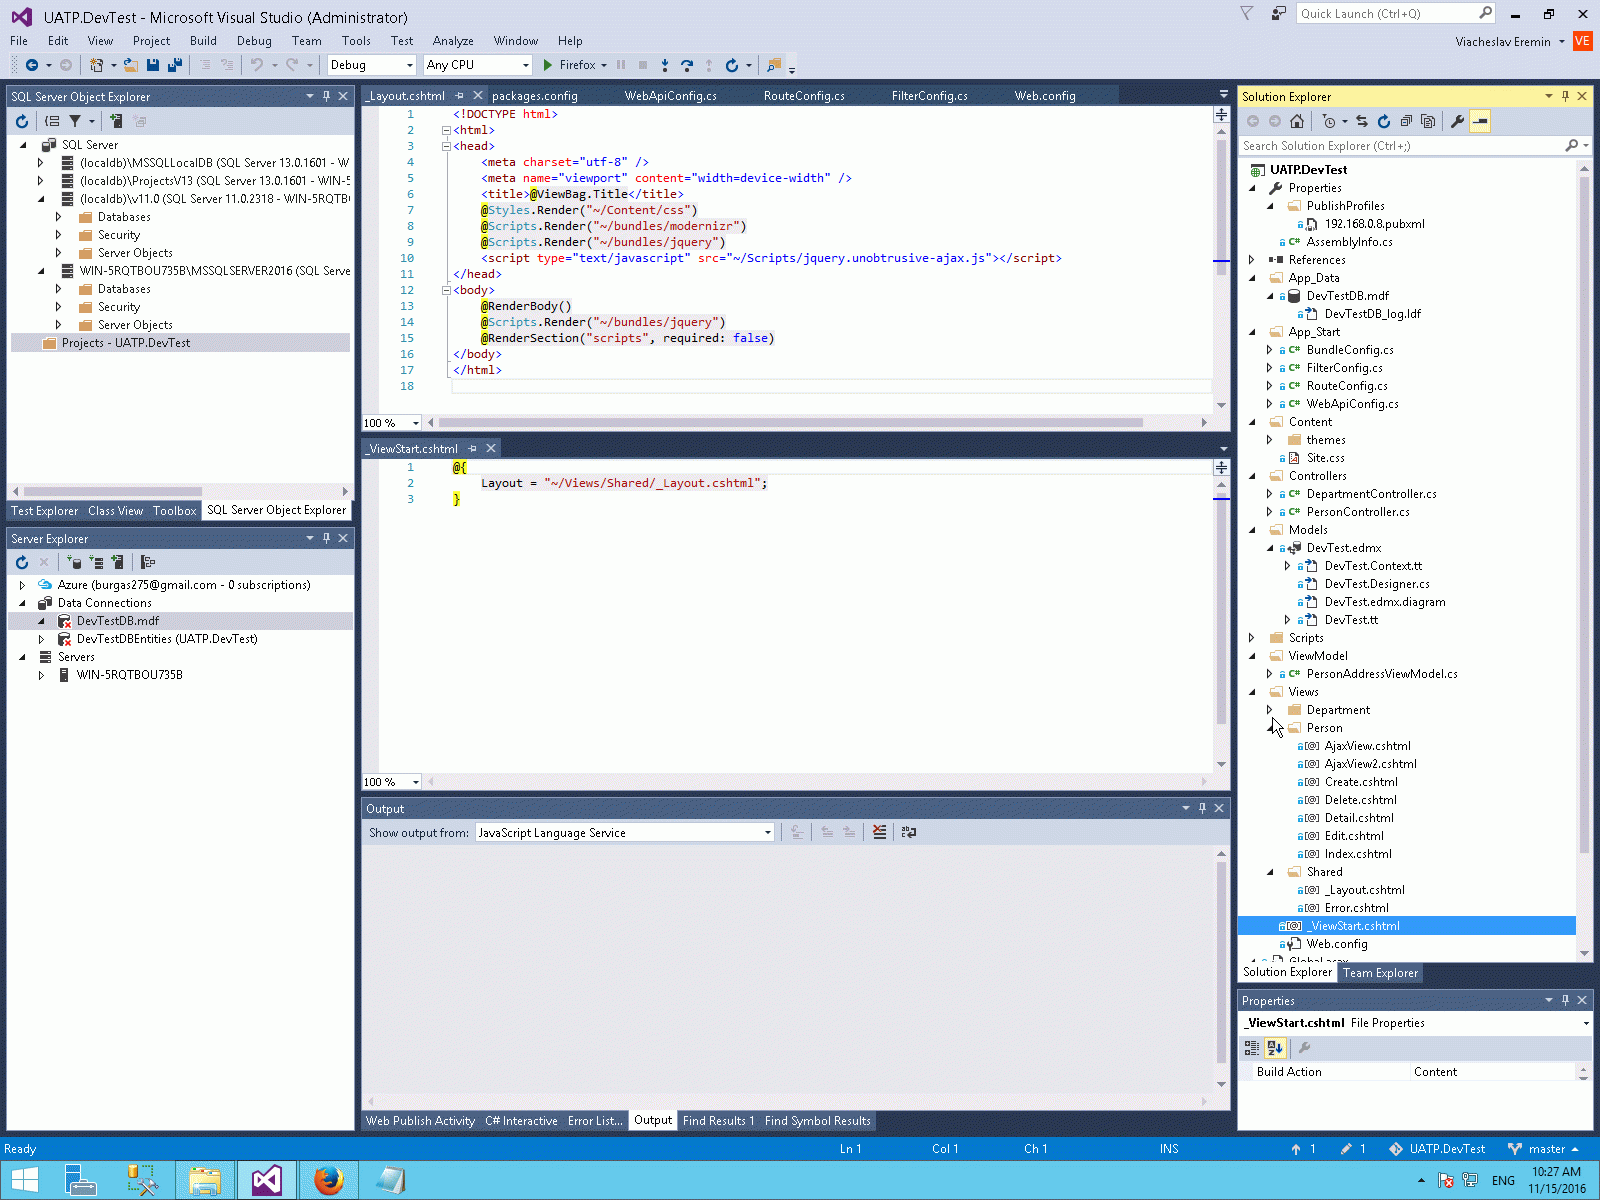Toggle word wrap in the Output panel
The height and width of the screenshot is (1200, 1600).
click(908, 832)
